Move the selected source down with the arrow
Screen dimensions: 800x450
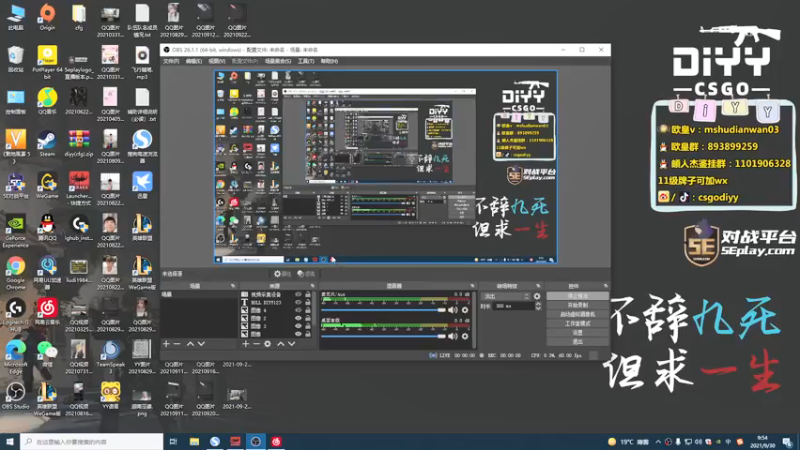pyautogui.click(x=291, y=344)
